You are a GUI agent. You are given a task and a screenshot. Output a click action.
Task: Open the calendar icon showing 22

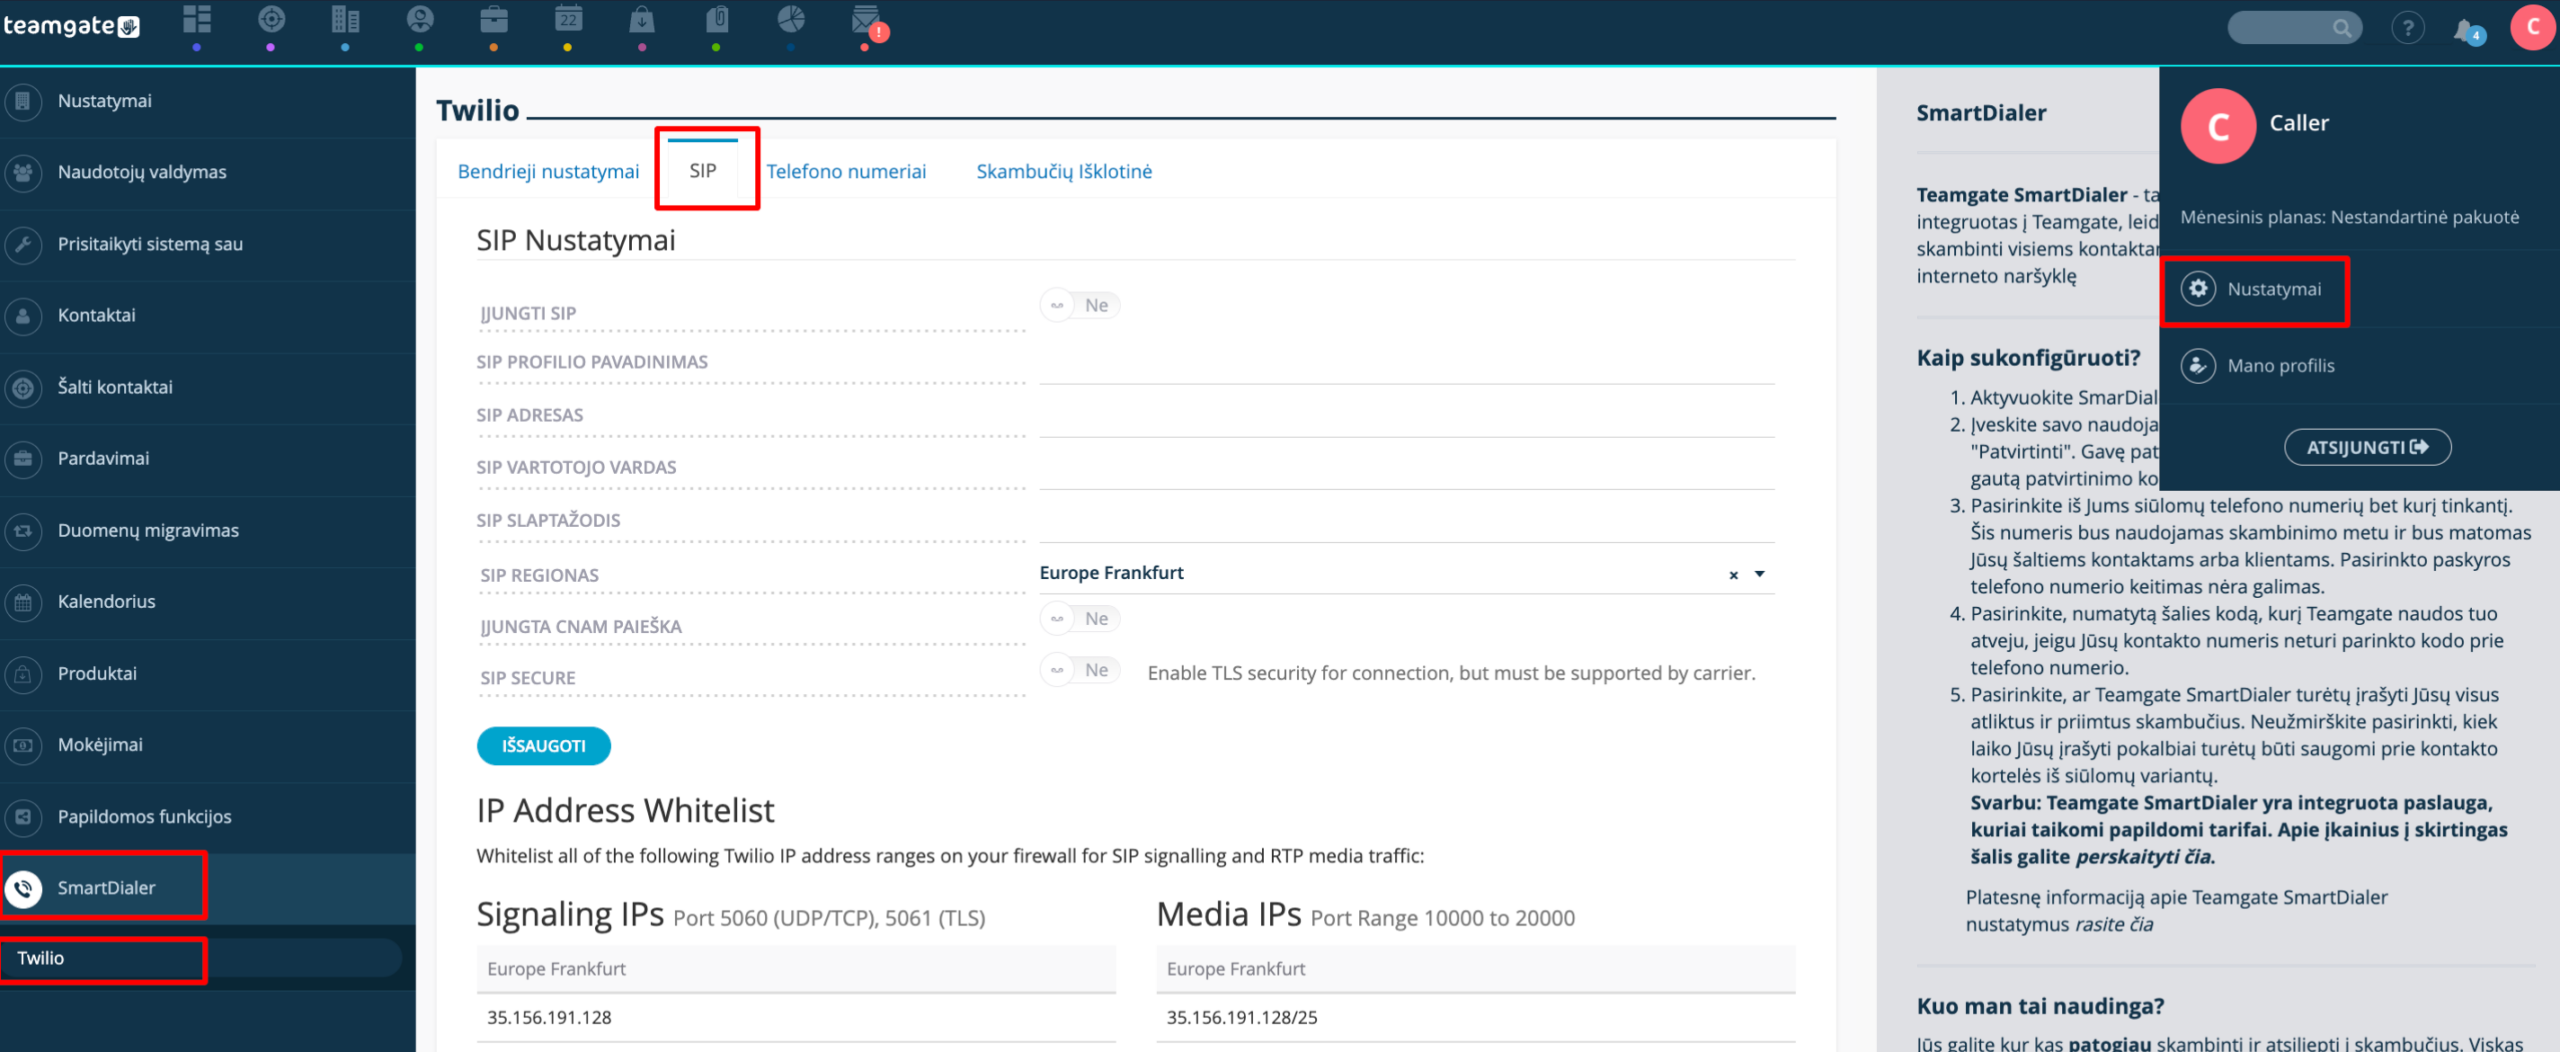pos(568,20)
